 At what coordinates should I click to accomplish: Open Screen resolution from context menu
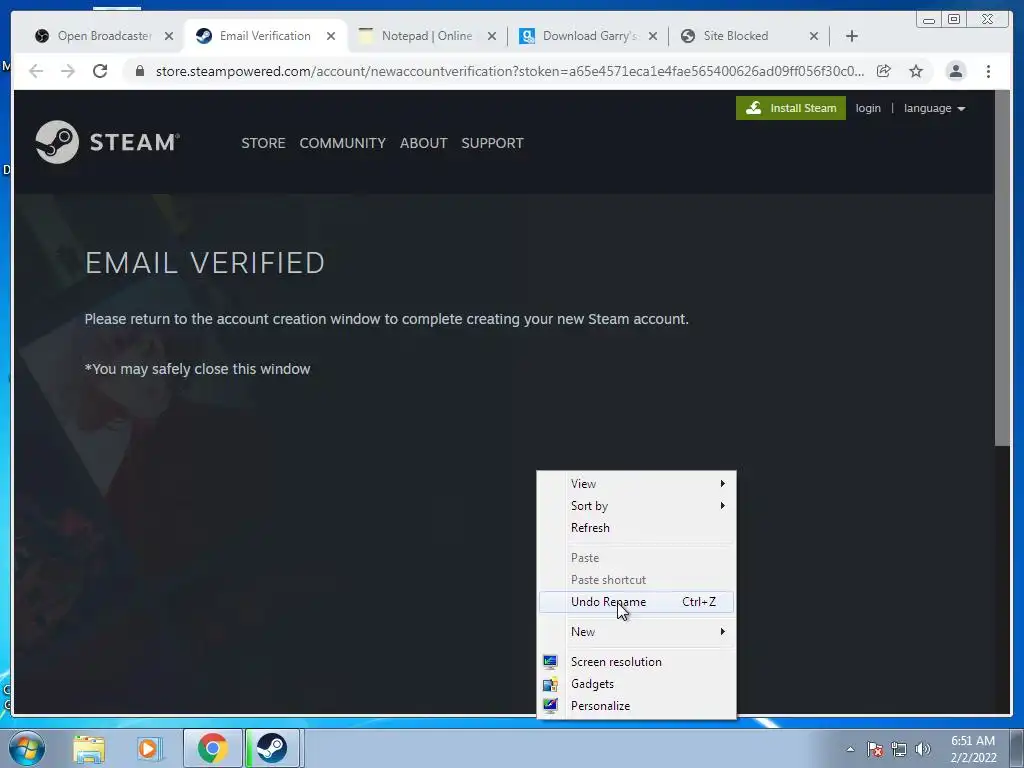(636, 662)
